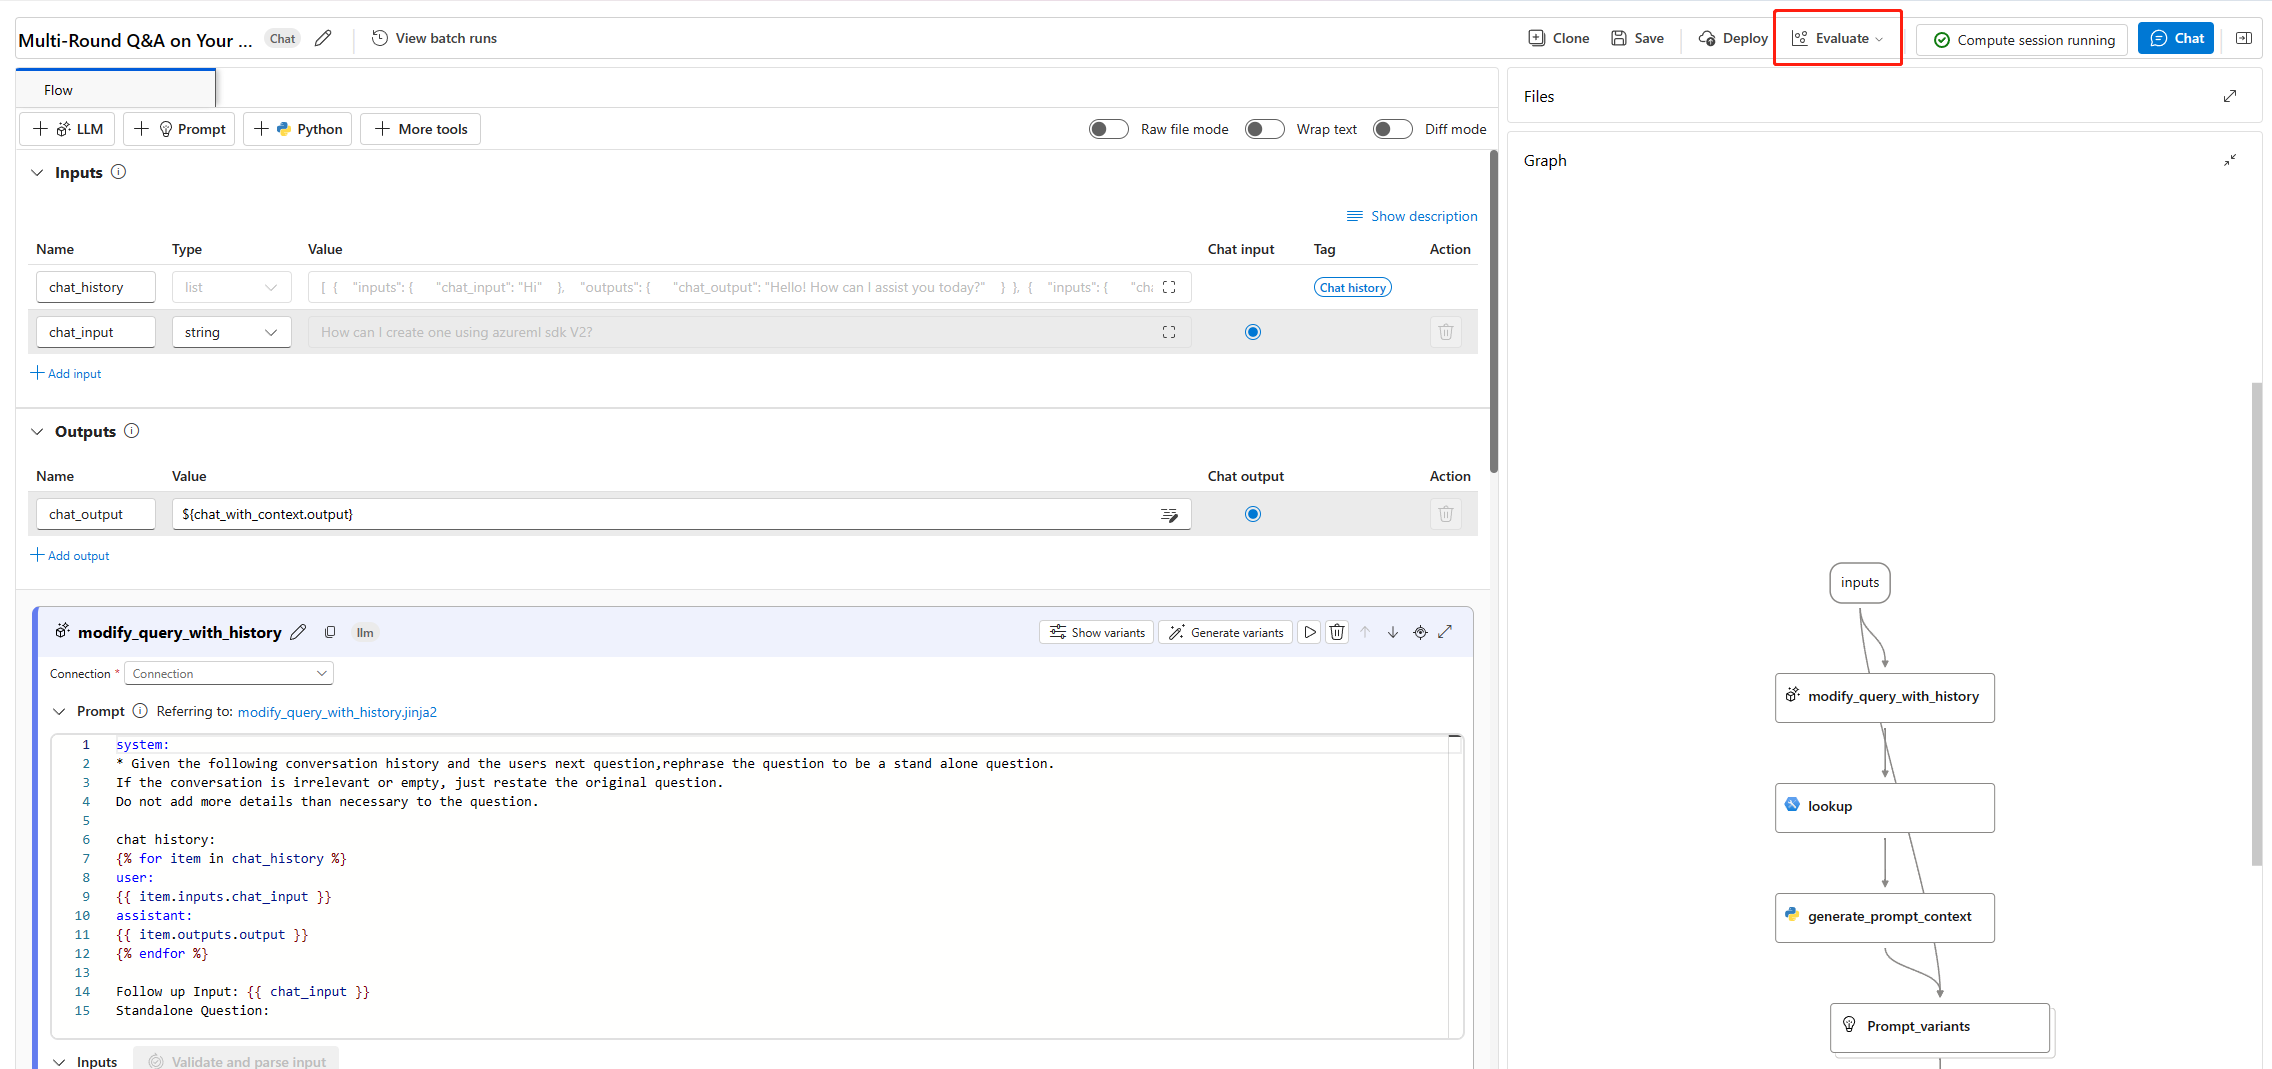Viewport: 2272px width, 1069px height.
Task: Expand the Files panel
Action: click(2230, 96)
